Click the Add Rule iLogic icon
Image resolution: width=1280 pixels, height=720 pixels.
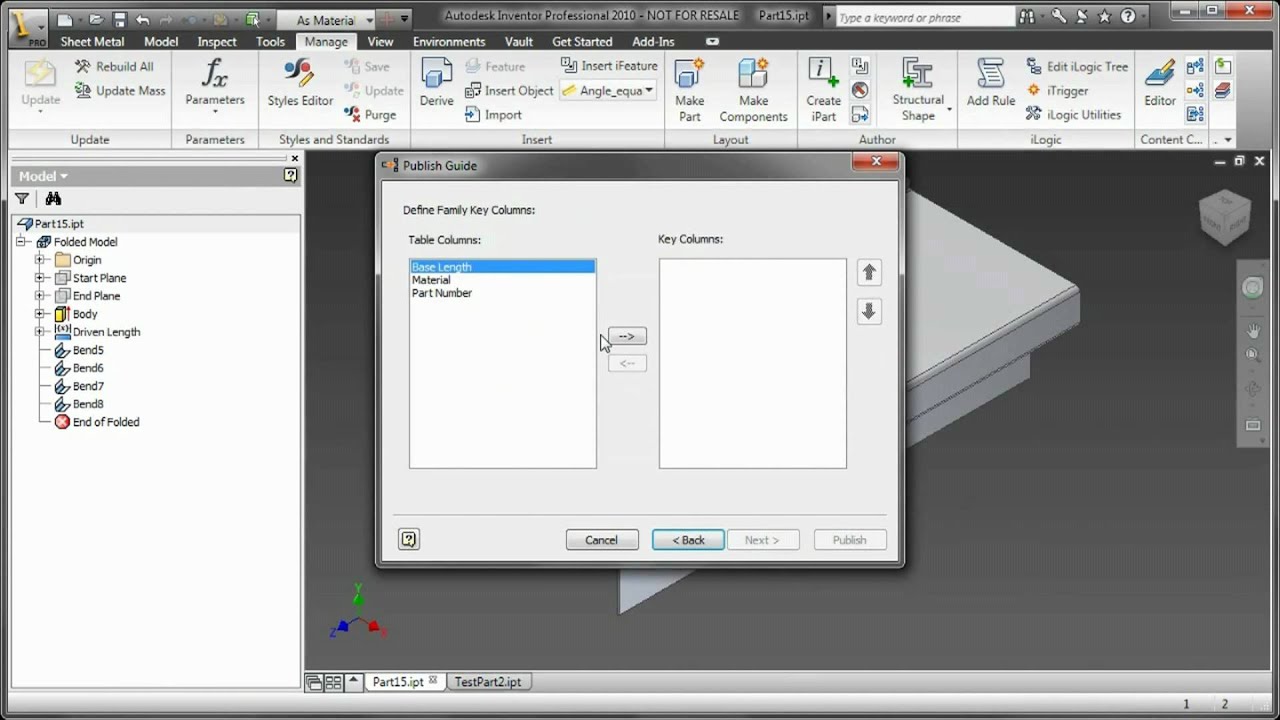990,75
